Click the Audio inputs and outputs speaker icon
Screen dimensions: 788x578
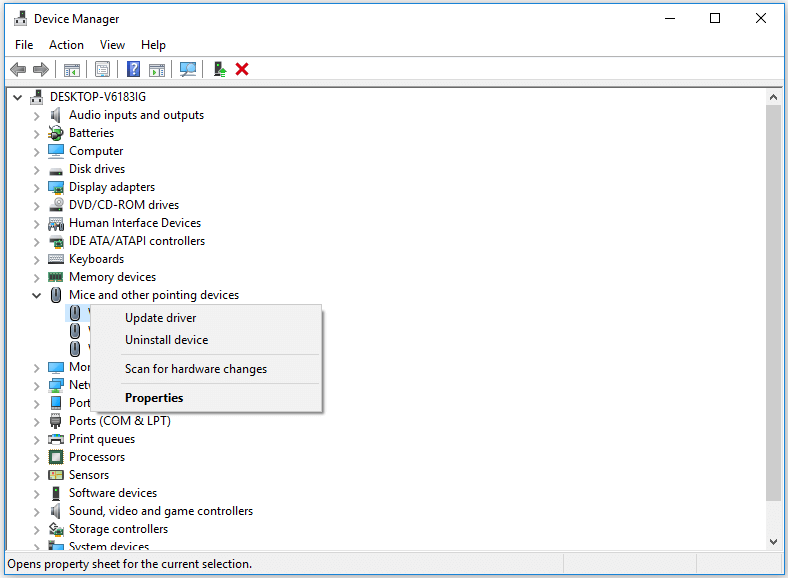click(56, 115)
